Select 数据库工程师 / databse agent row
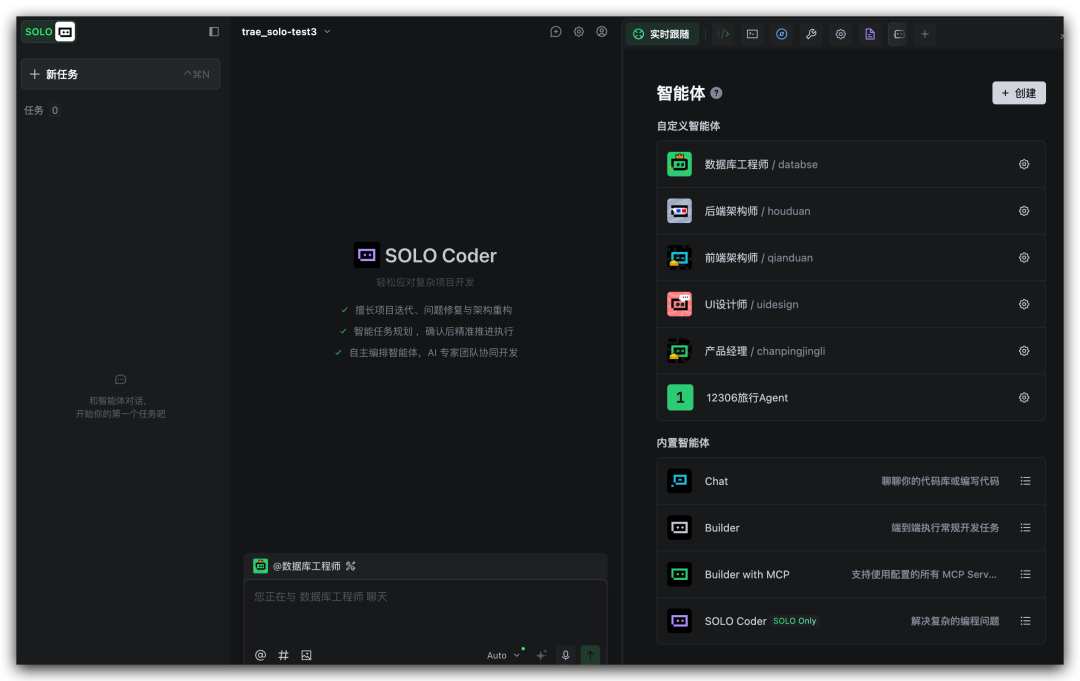The height and width of the screenshot is (681, 1080). pyautogui.click(x=851, y=165)
